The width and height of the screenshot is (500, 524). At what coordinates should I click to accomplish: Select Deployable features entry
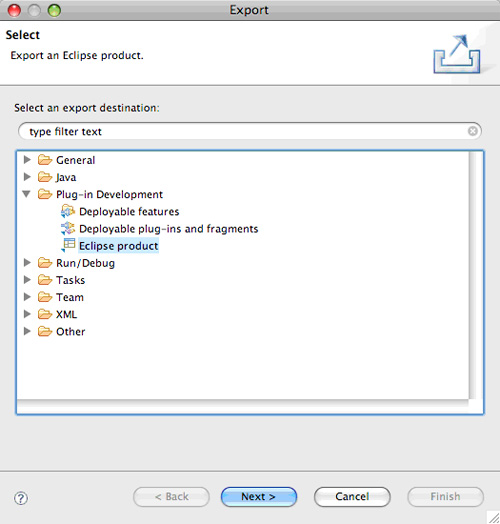129,212
